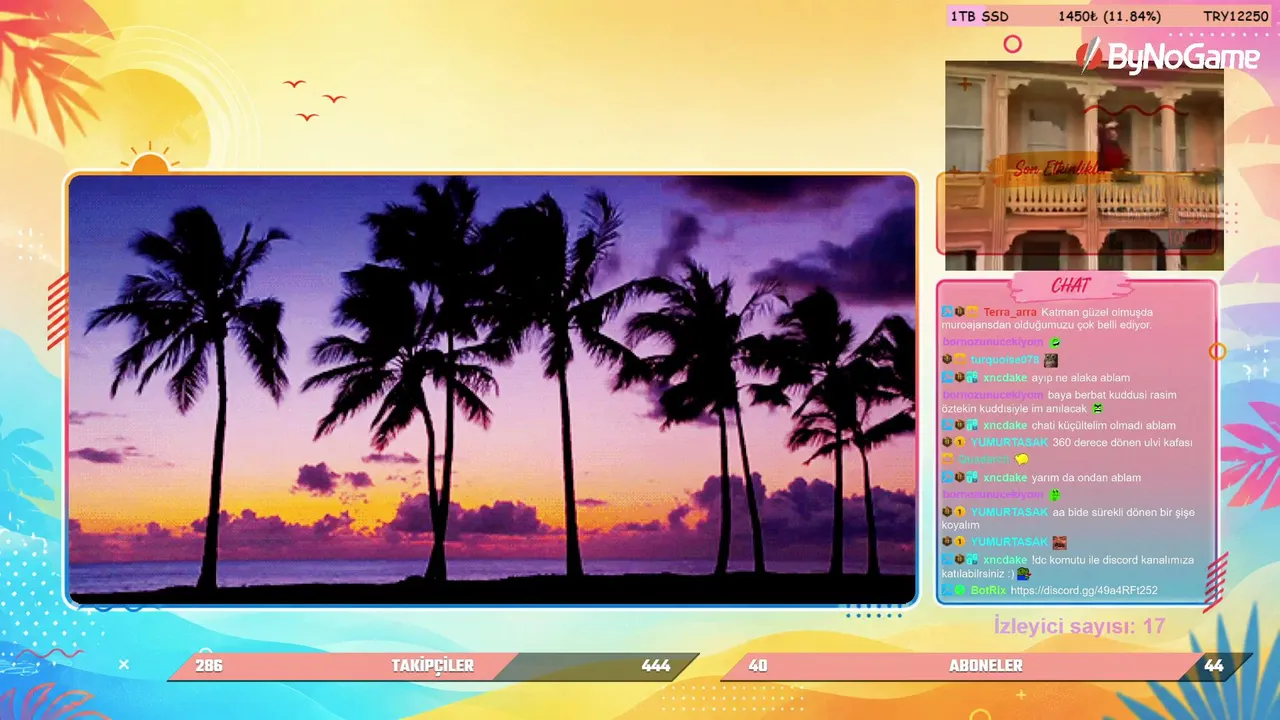Click the "İzleyici sayısı: 17" viewer count
Screen dimensions: 1280x720
(1080, 627)
